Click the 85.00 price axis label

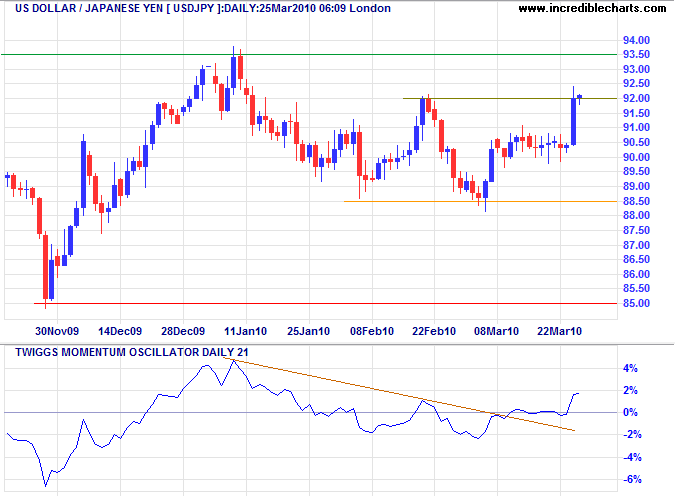point(636,304)
